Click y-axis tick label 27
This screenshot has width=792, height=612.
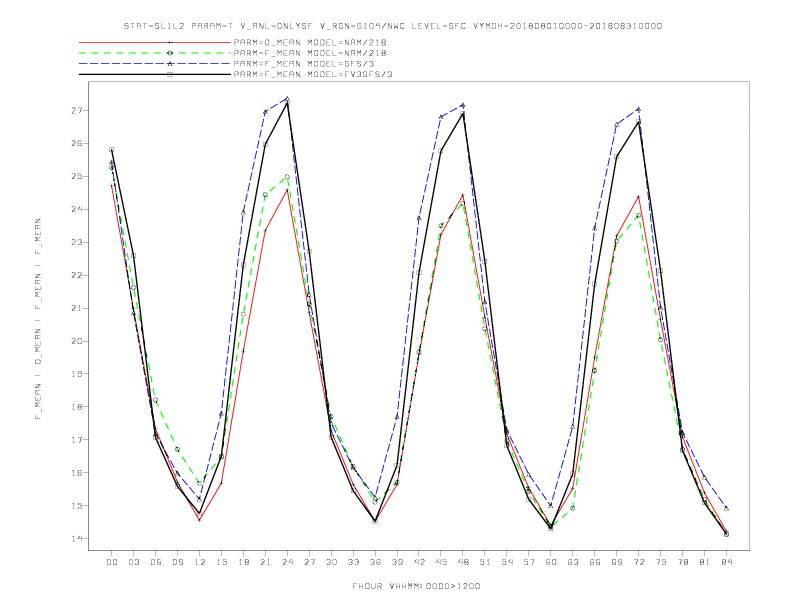click(75, 111)
